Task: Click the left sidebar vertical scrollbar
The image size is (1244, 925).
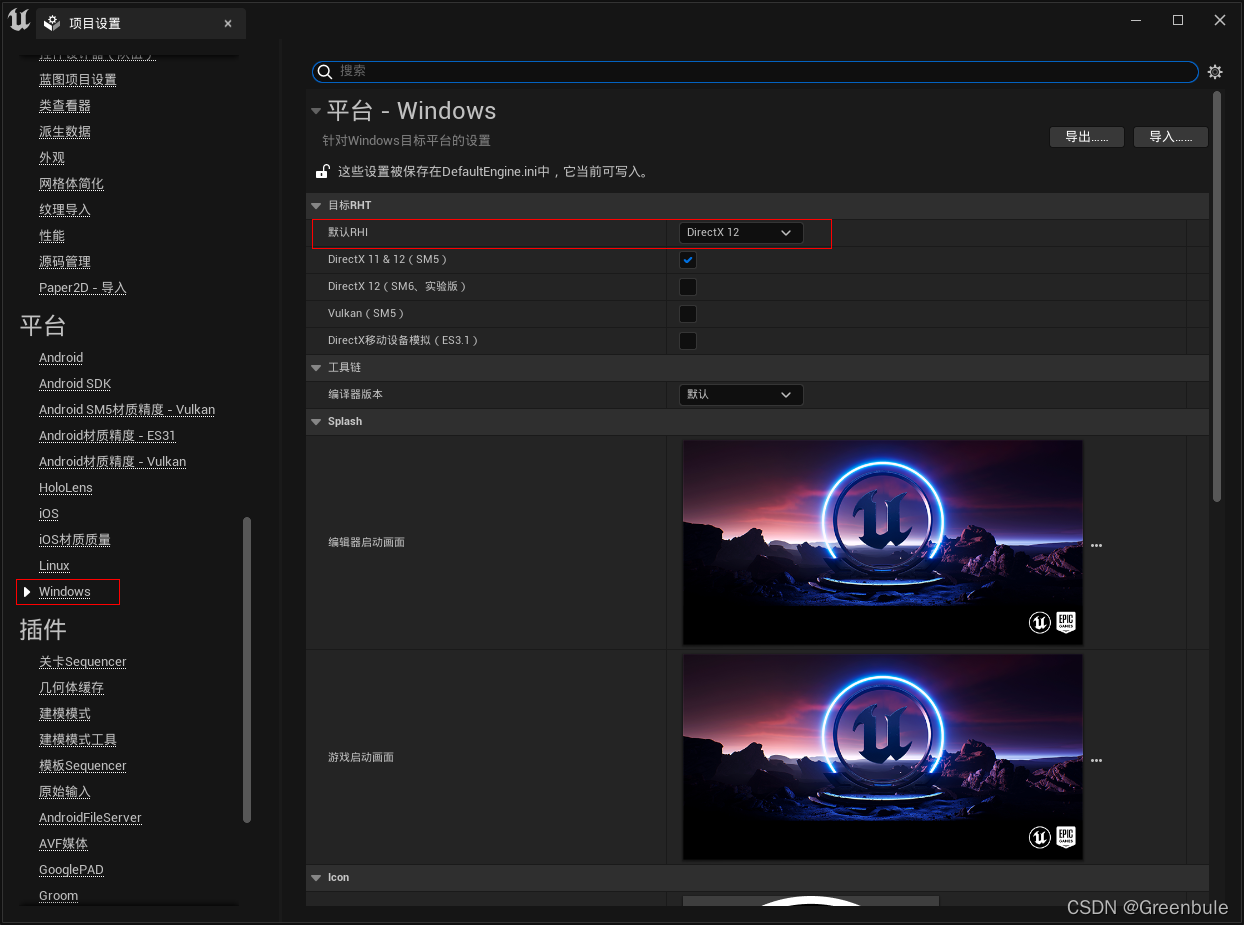Action: coord(247,670)
